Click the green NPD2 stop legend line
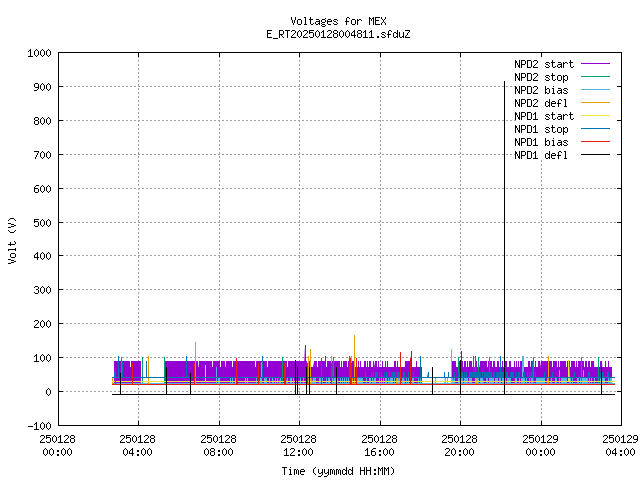 click(595, 76)
